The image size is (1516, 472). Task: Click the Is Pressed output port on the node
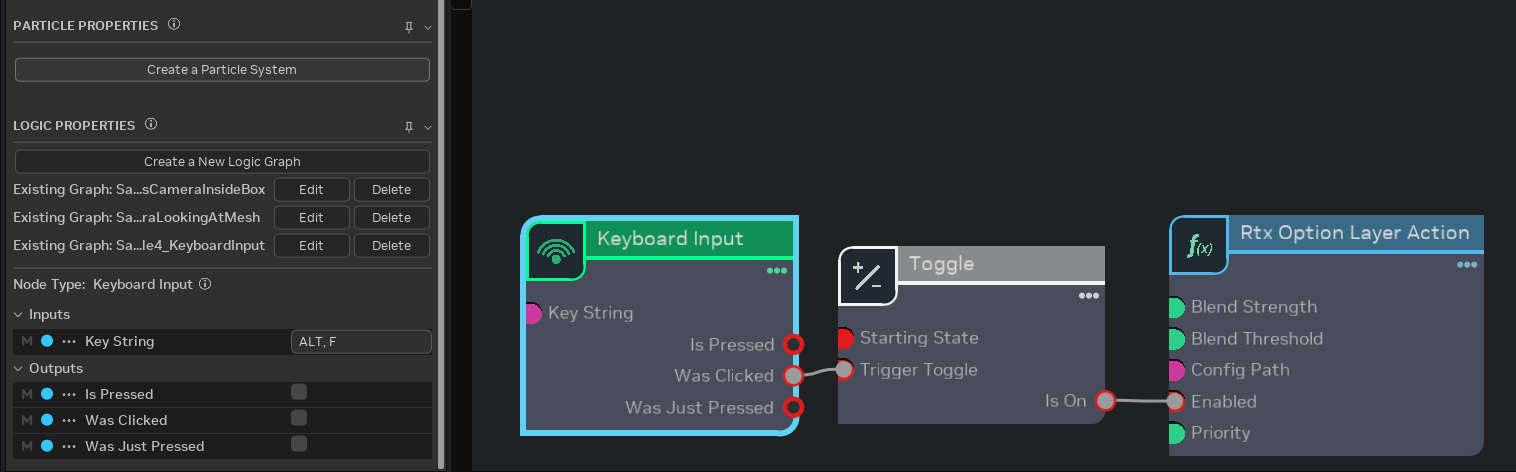click(x=793, y=345)
